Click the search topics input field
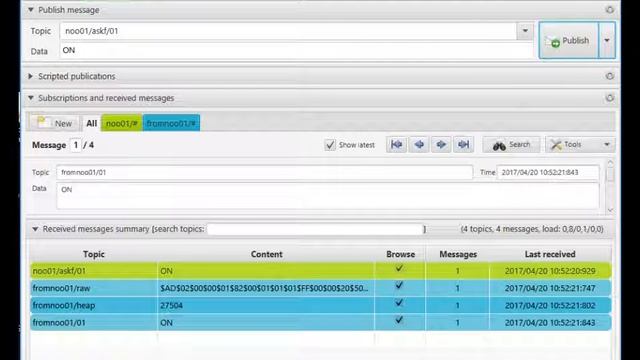Viewport: 640px width, 360px height. (315, 229)
